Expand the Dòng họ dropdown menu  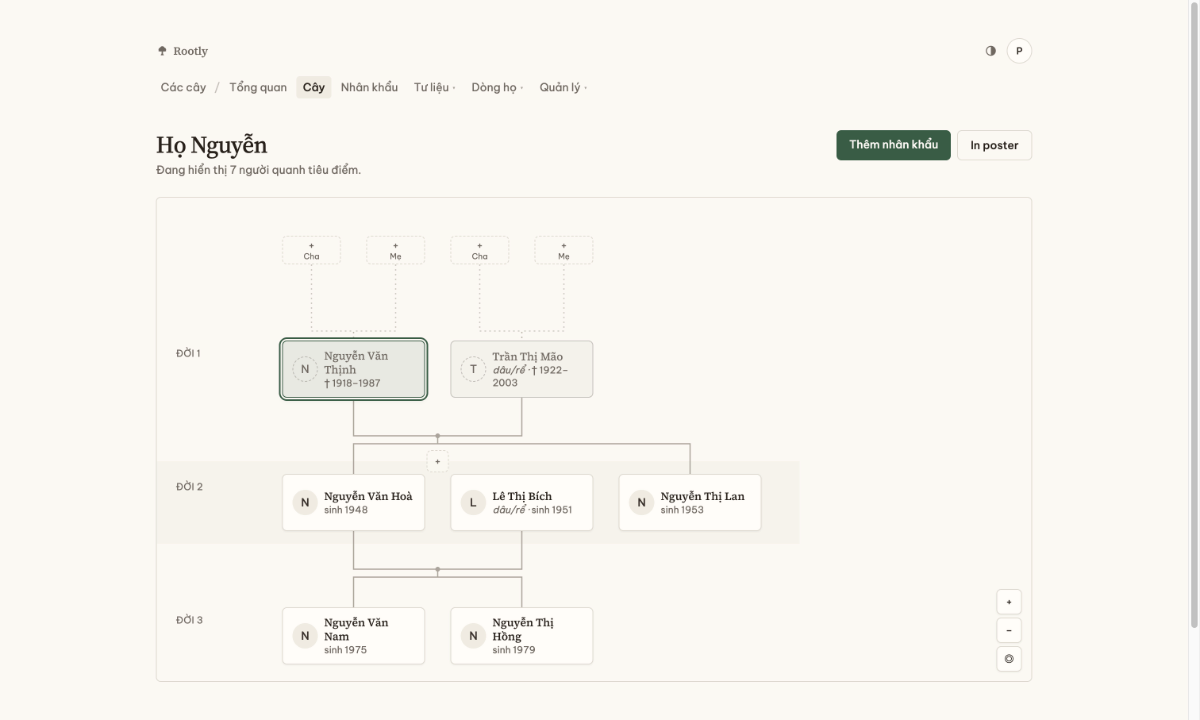pyautogui.click(x=497, y=87)
